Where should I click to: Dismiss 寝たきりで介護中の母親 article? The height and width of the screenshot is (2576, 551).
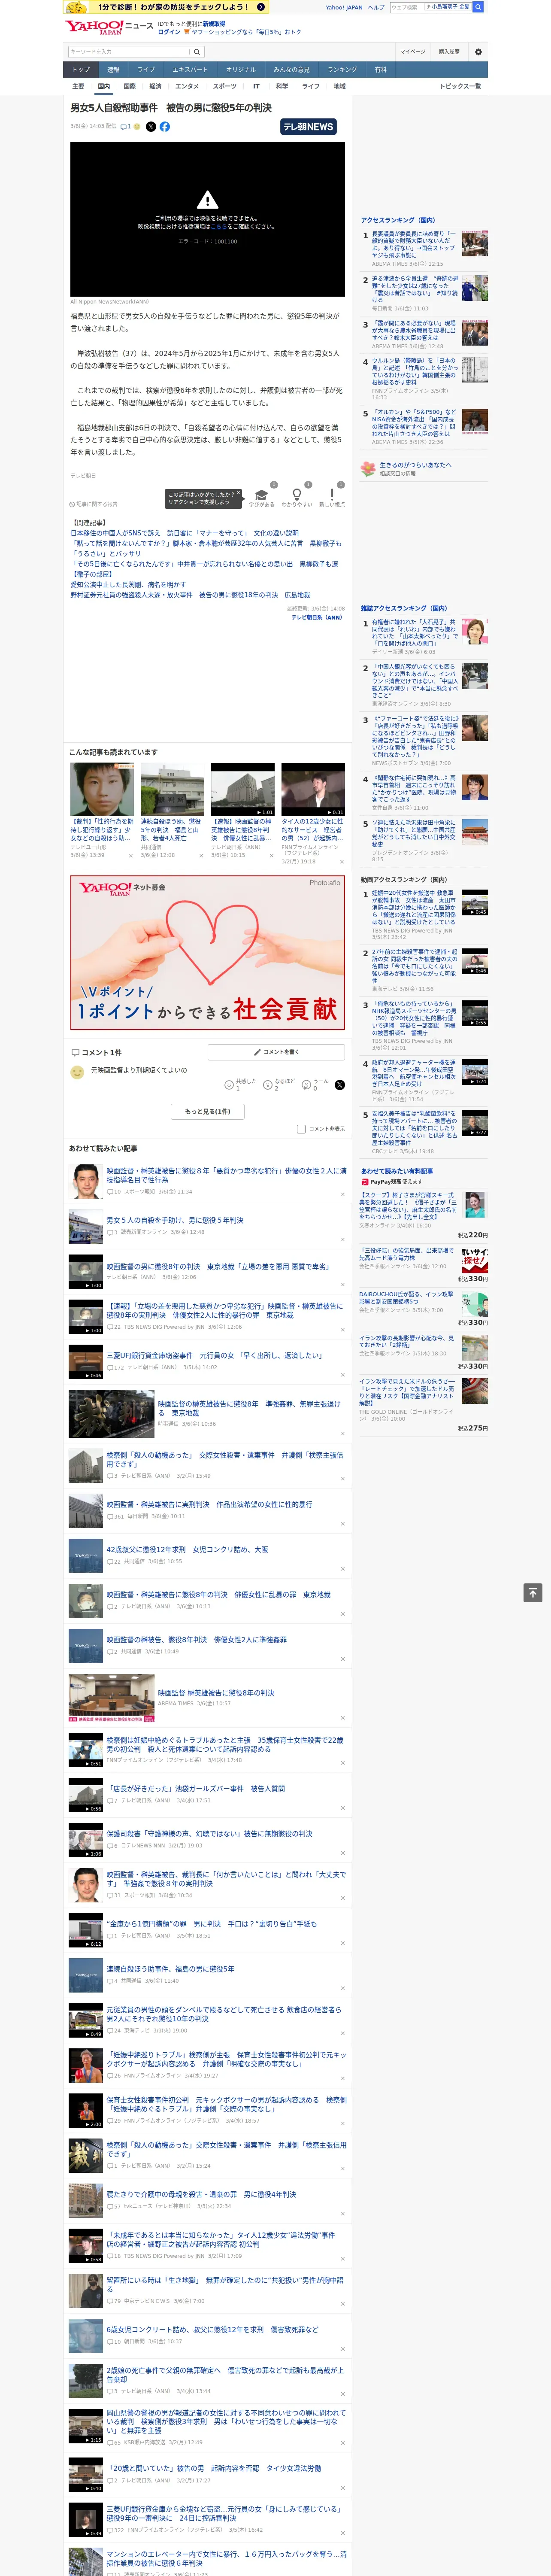[x=343, y=2213]
